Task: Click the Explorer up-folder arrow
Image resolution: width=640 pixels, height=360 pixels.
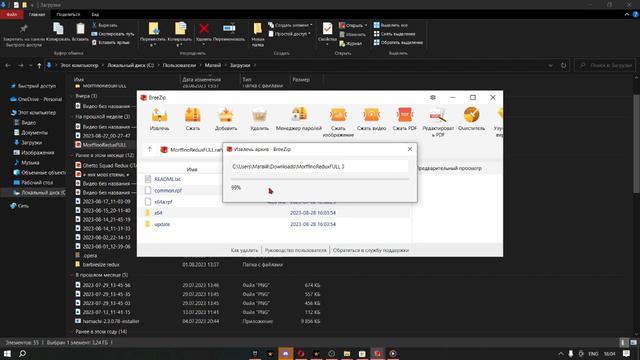Action: click(39, 65)
